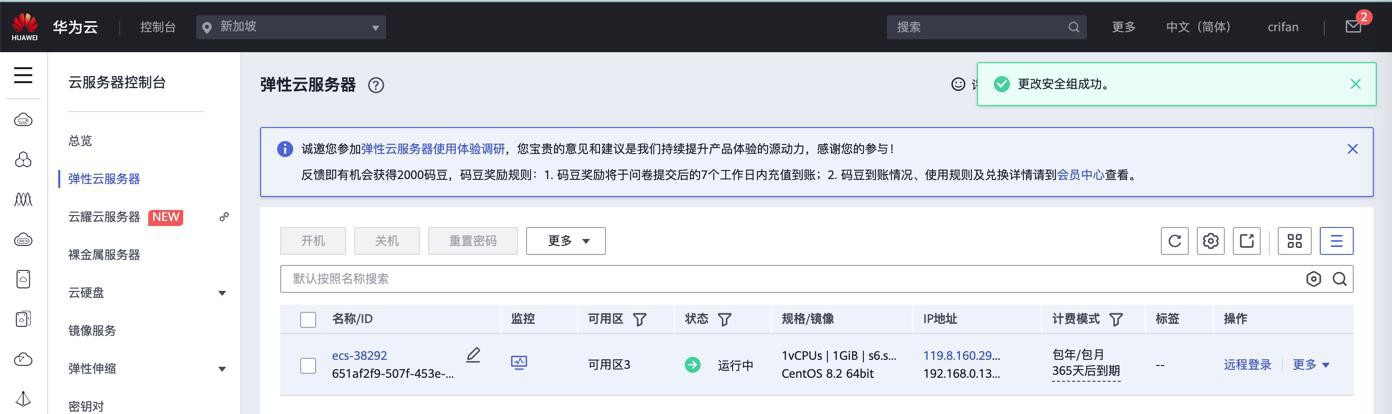Open the 新加坡 region dropdown

[289, 27]
